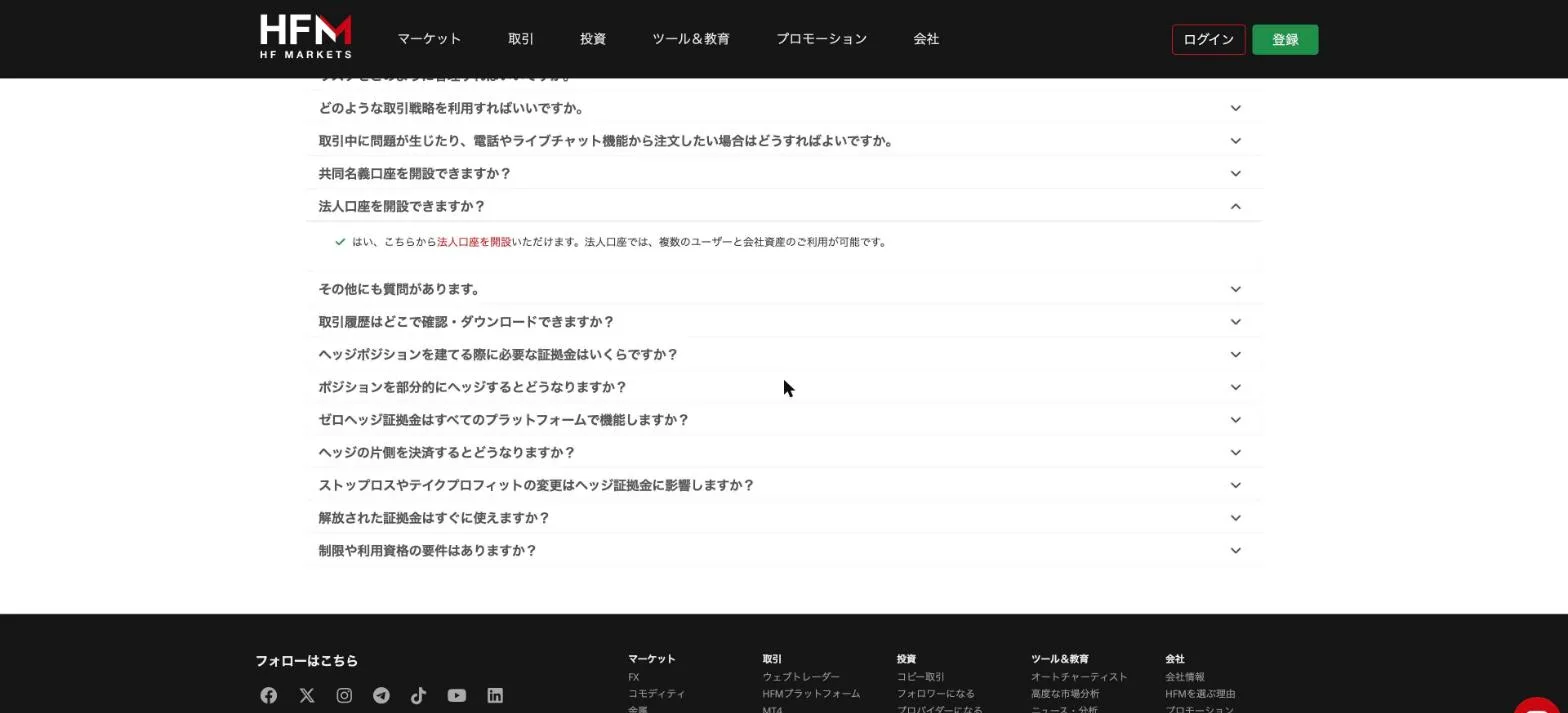This screenshot has height=713, width=1568.
Task: Expand 制限や利用資格の要件はありますか？ item
Action: 785,551
